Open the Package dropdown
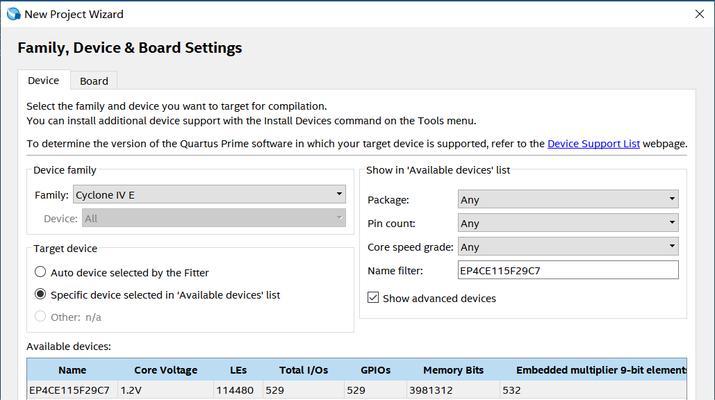This screenshot has width=715, height=400. [568, 199]
